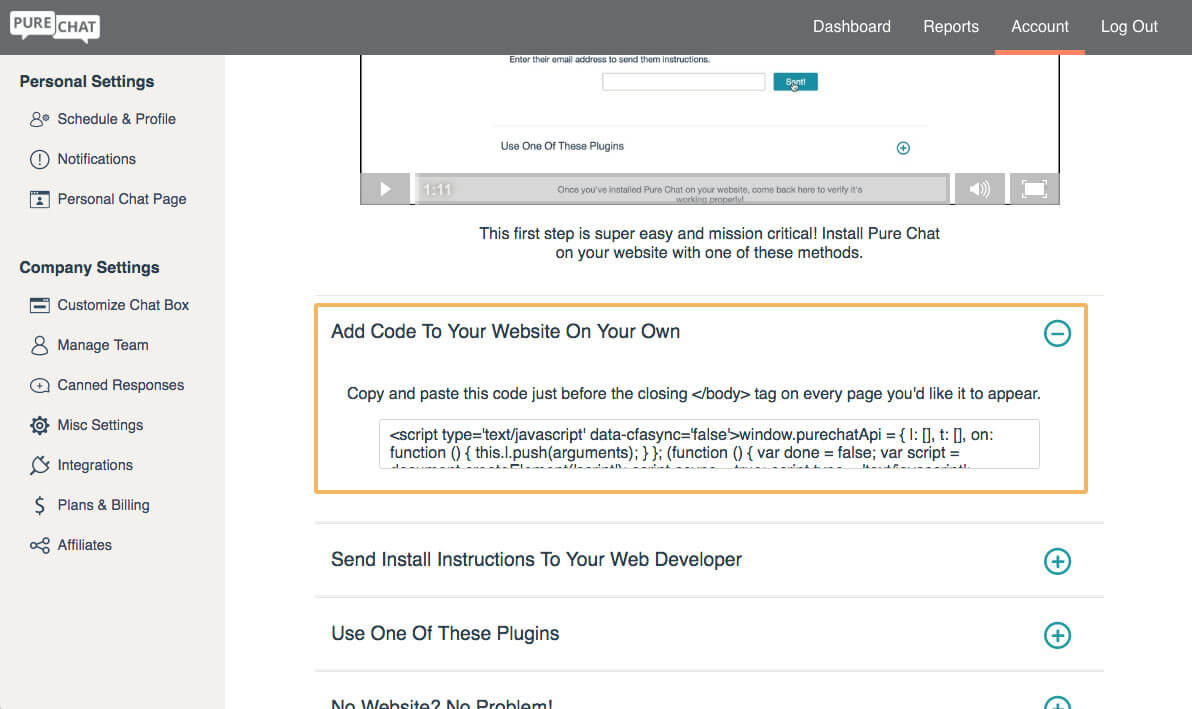
Task: Click the Integrations plug icon
Action: (x=40, y=465)
